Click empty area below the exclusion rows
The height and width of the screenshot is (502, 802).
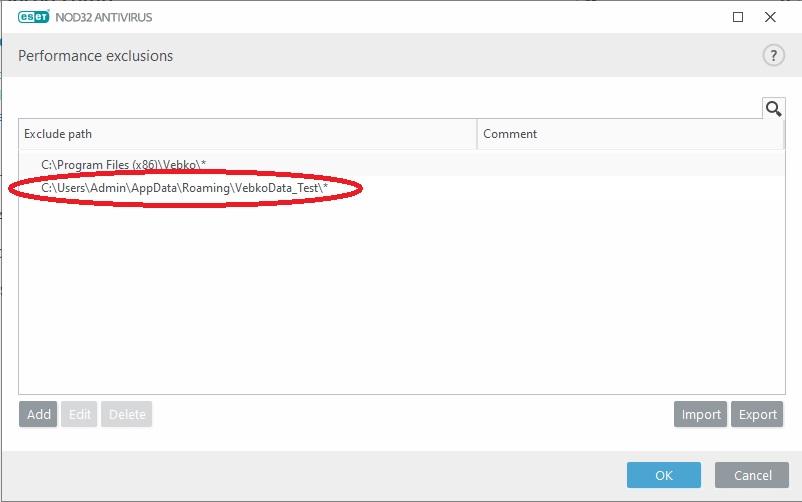[400, 300]
